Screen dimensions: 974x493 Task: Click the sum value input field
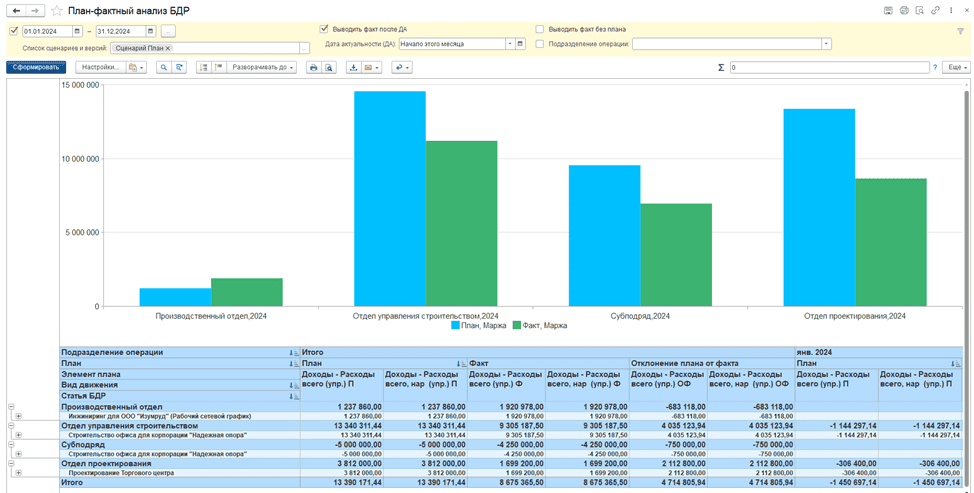click(828, 68)
